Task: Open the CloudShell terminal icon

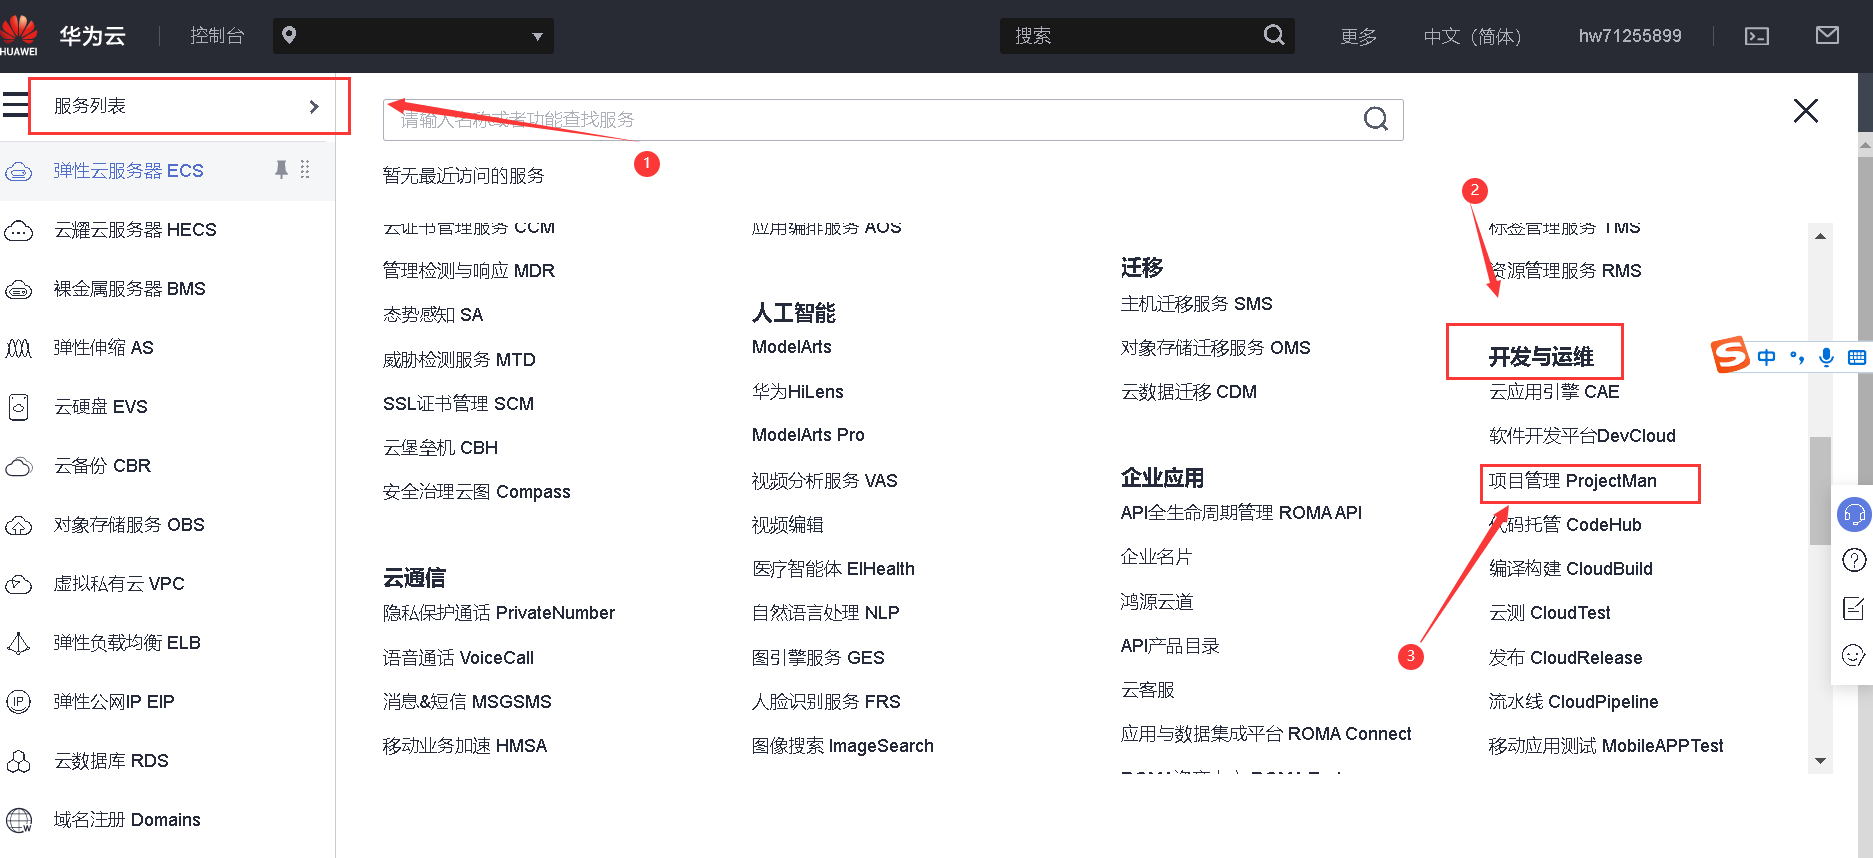Action: (1757, 36)
